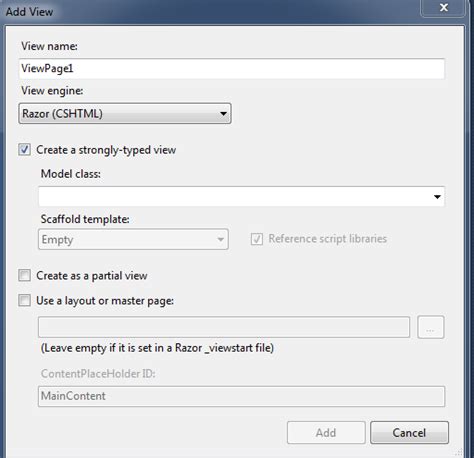
Task: Click the "View engine:" label
Action: 52,91
